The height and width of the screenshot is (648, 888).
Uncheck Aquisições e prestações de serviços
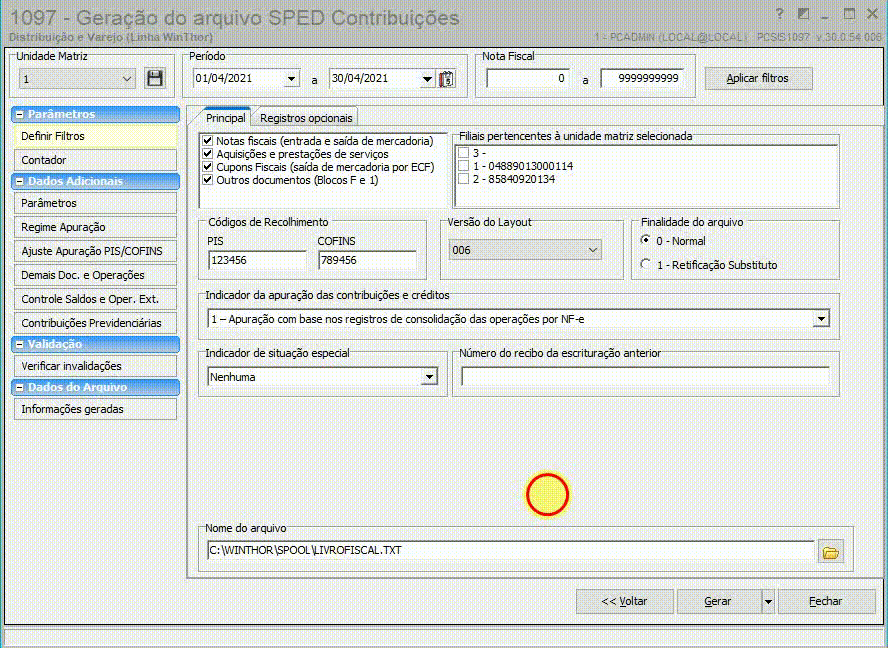tap(207, 154)
